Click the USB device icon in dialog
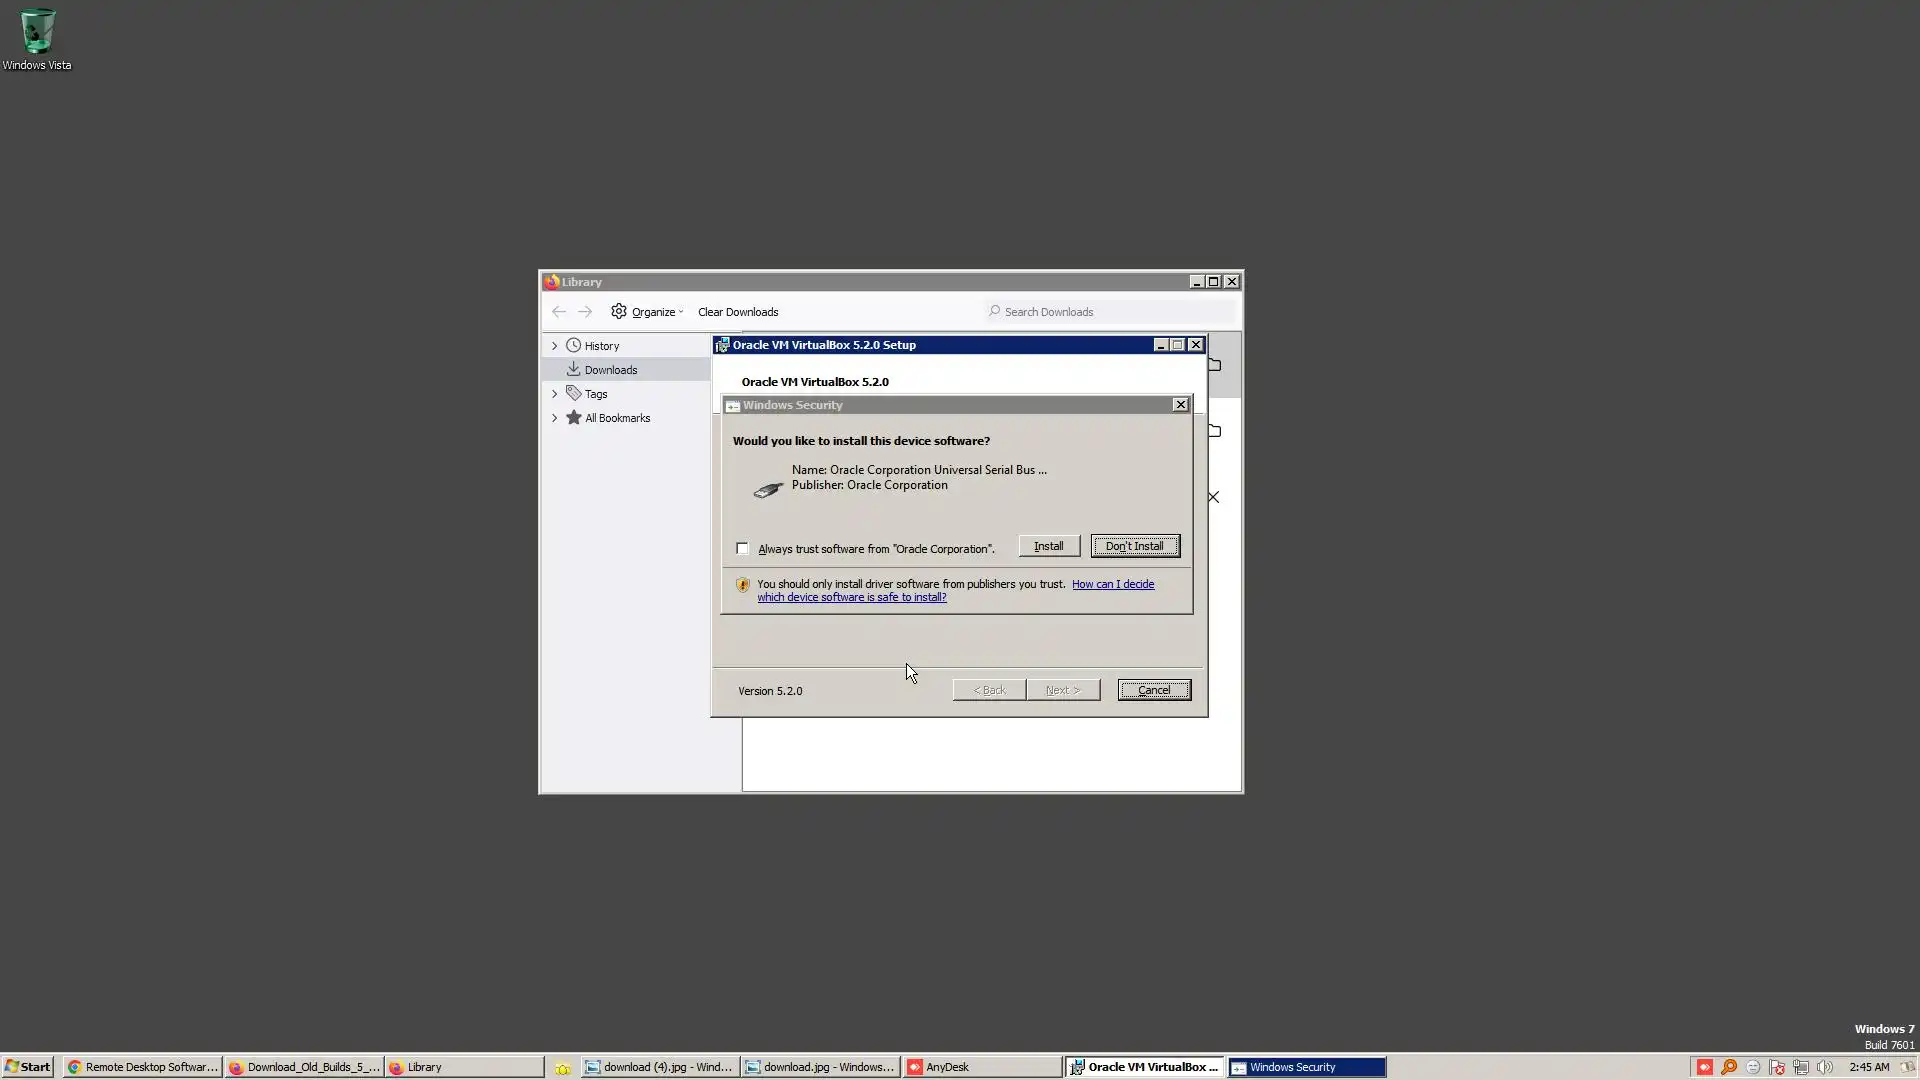The image size is (1920, 1080). 767,489
